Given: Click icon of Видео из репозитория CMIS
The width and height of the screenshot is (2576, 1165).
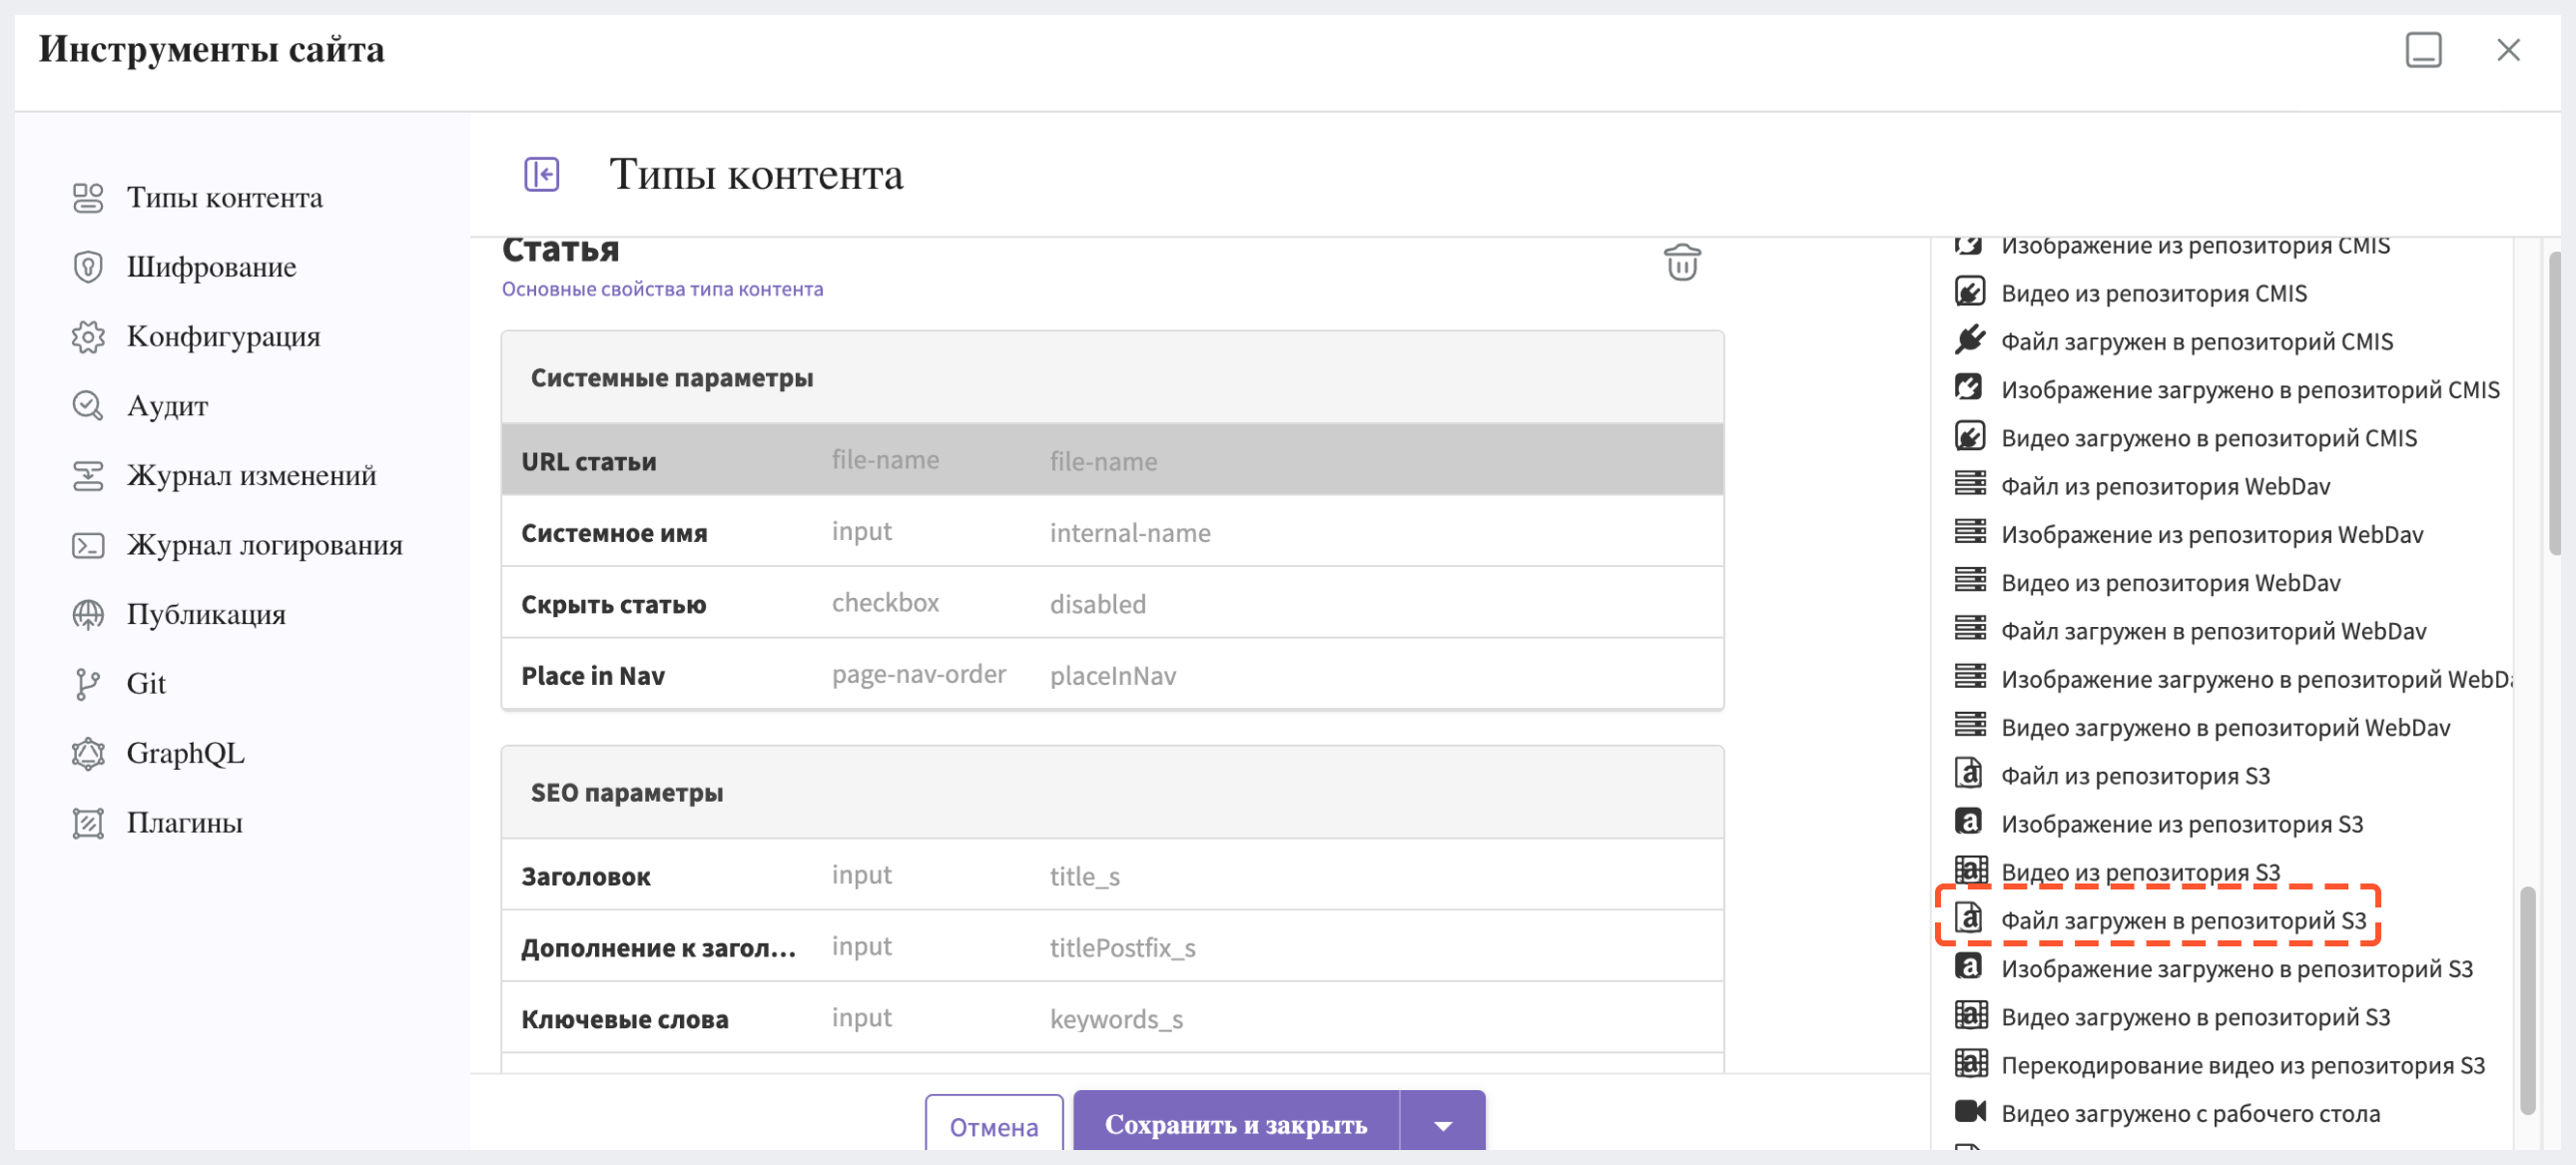Looking at the screenshot, I should click(x=1970, y=292).
